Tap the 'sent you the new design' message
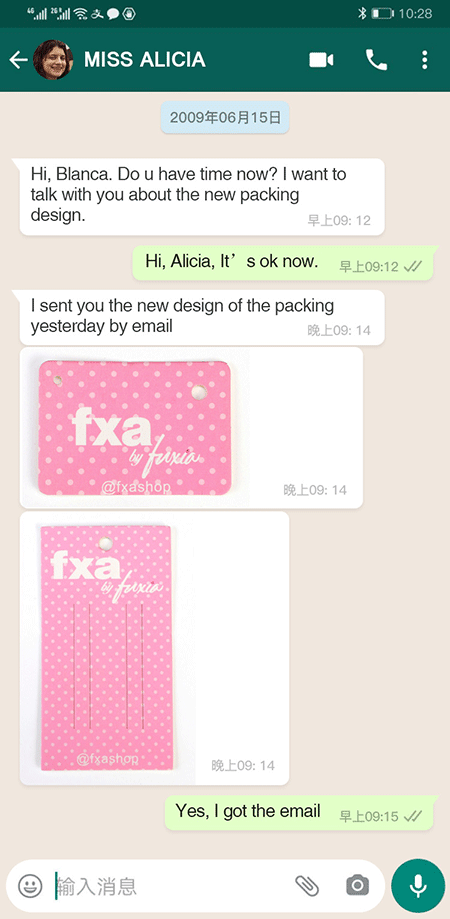 coord(202,317)
